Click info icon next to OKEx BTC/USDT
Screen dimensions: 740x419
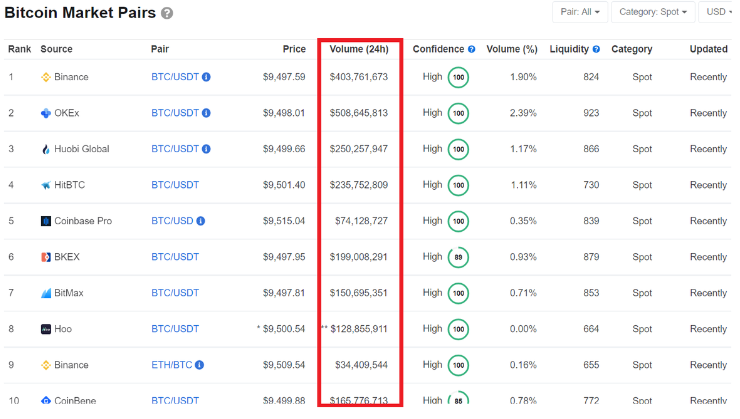pos(206,113)
